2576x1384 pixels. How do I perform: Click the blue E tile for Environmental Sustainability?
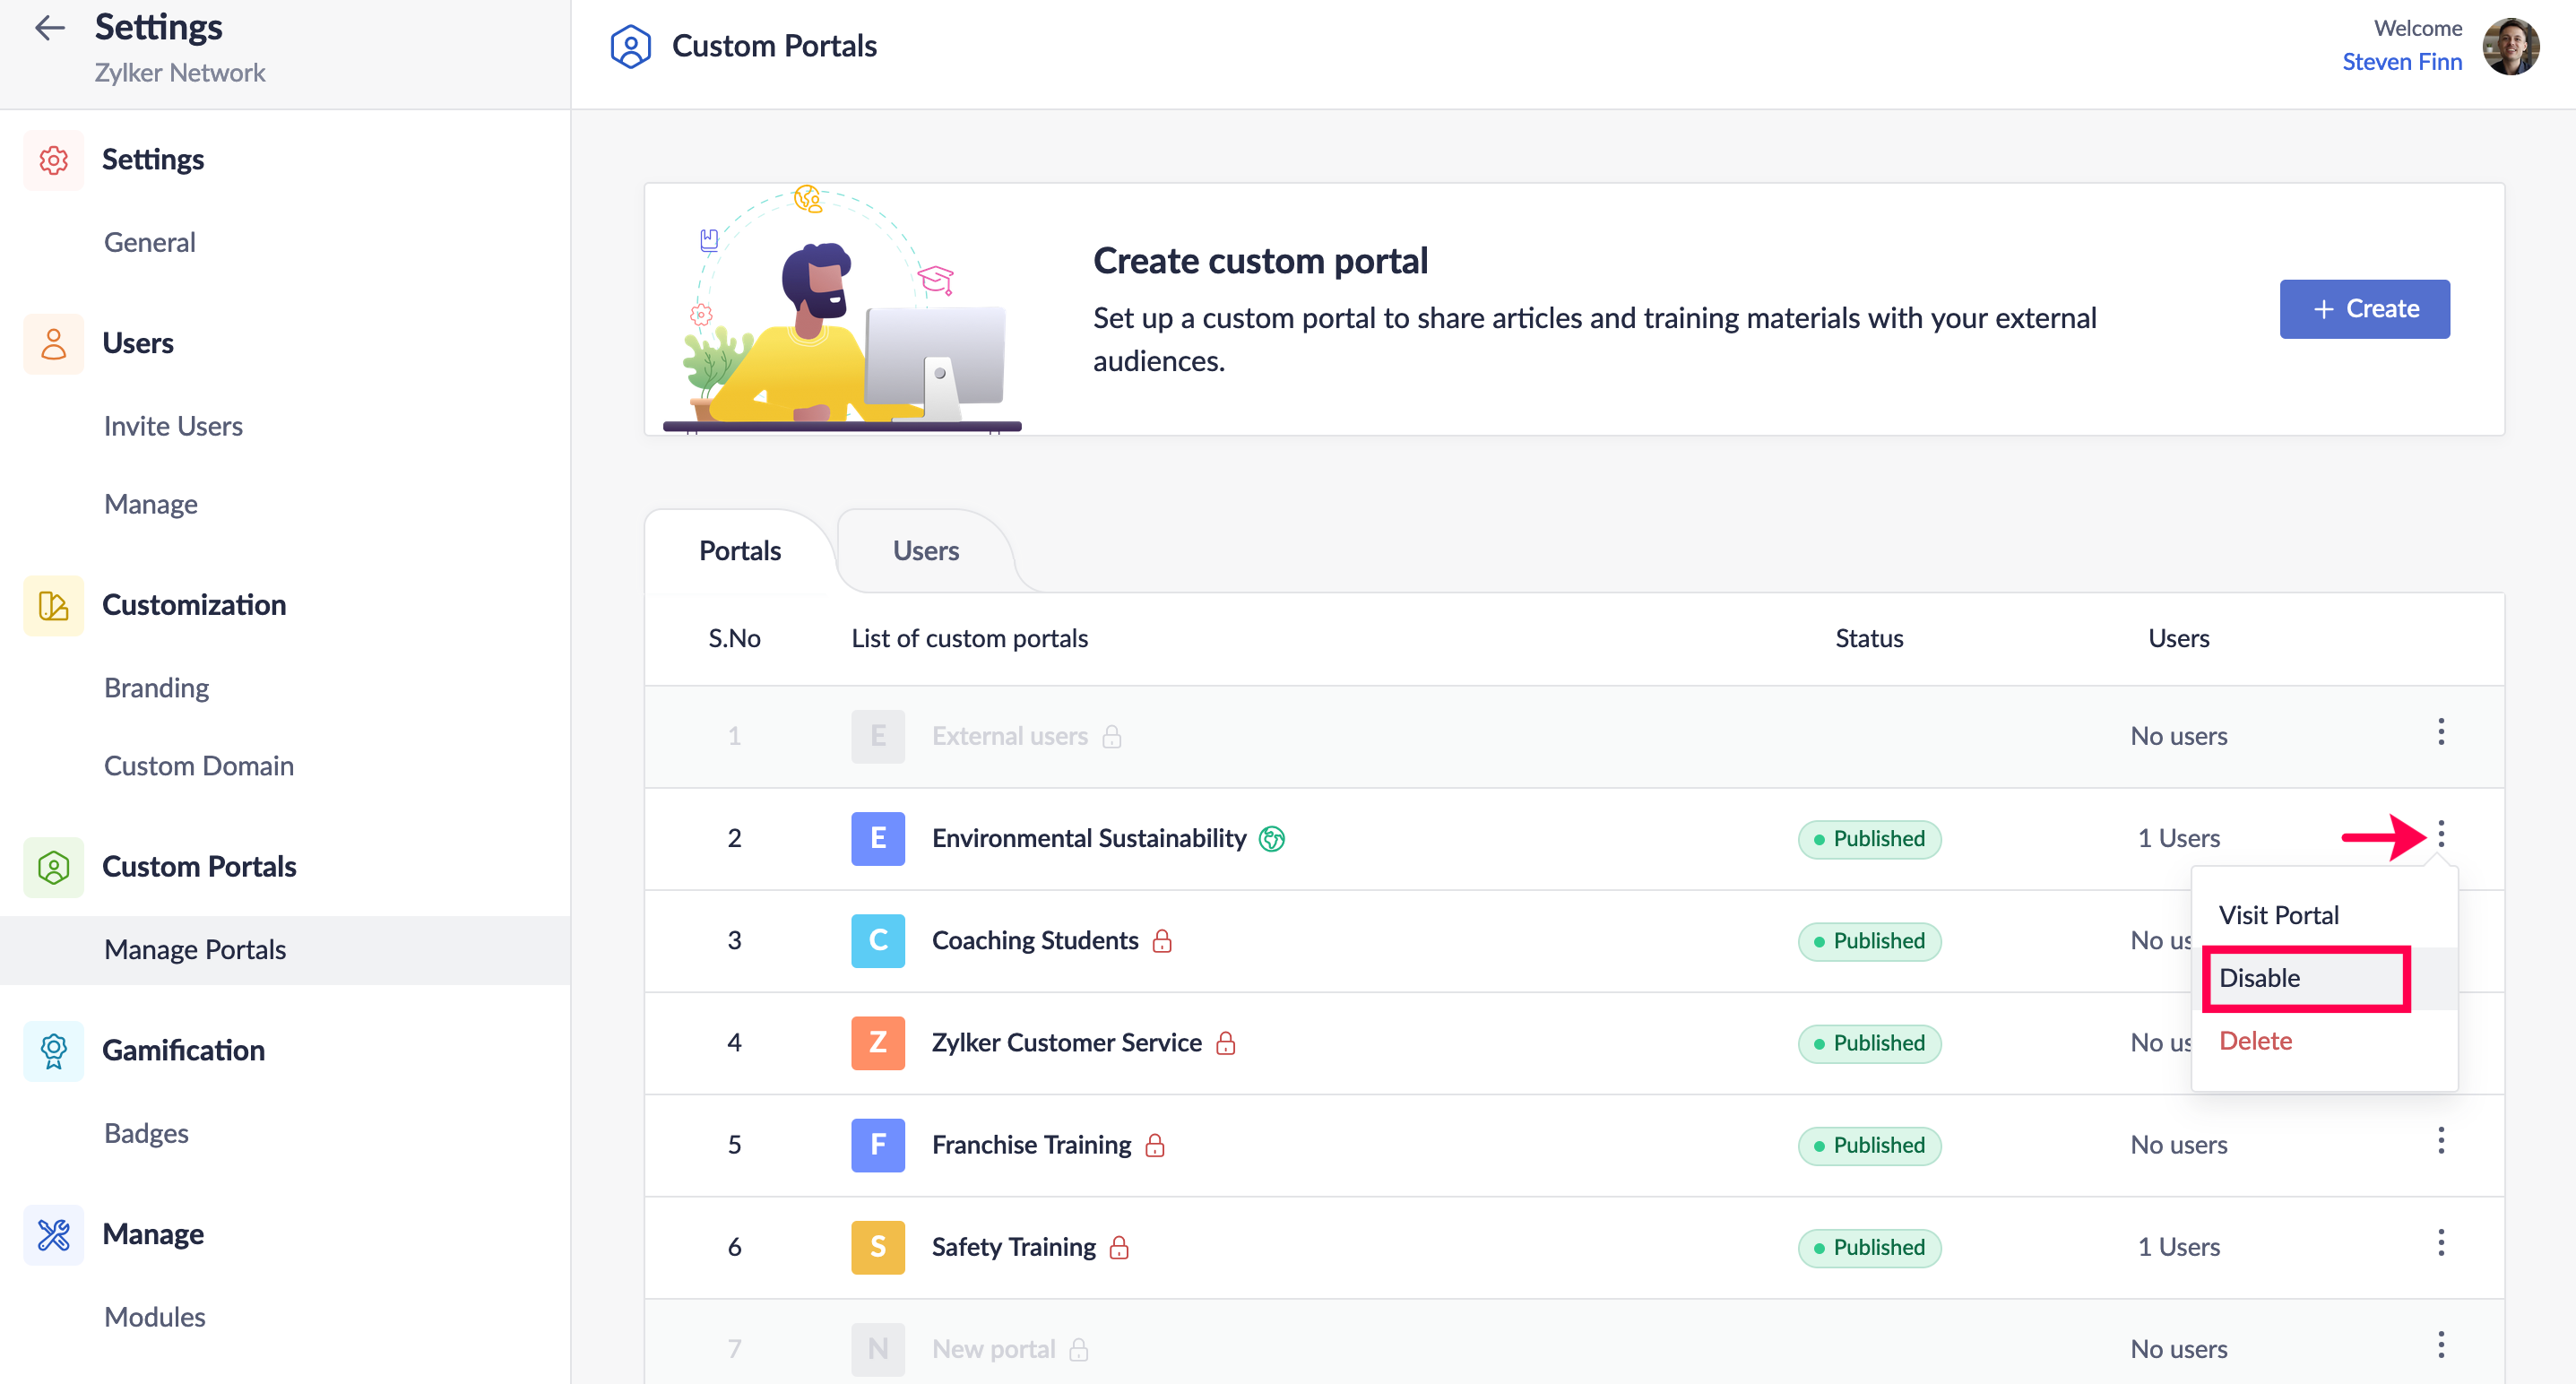877,838
